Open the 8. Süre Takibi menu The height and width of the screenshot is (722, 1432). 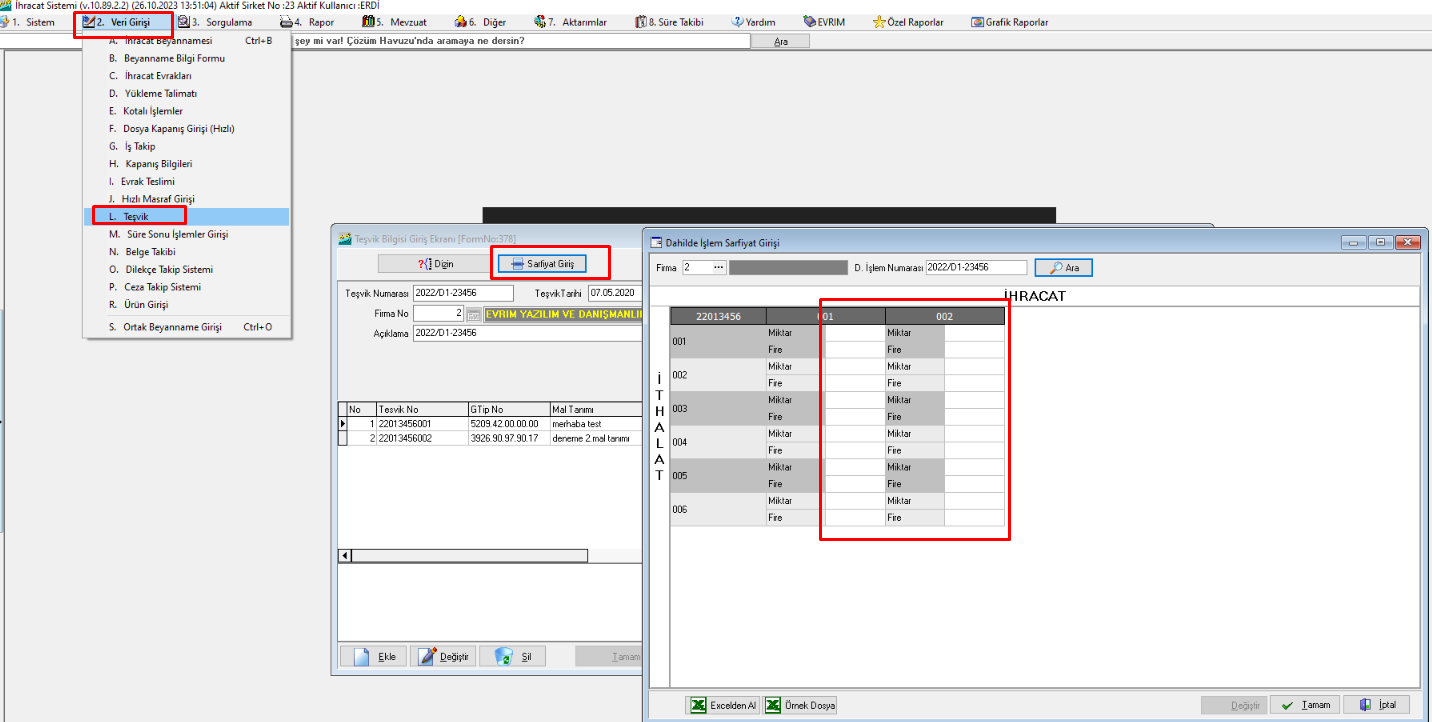(x=669, y=22)
